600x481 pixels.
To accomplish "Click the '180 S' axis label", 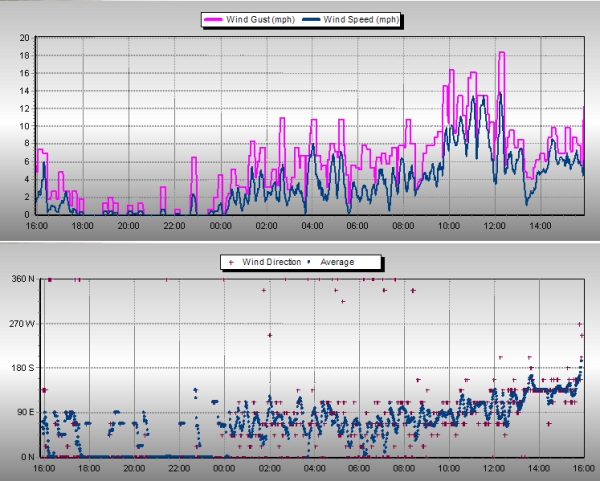I will (x=21, y=369).
